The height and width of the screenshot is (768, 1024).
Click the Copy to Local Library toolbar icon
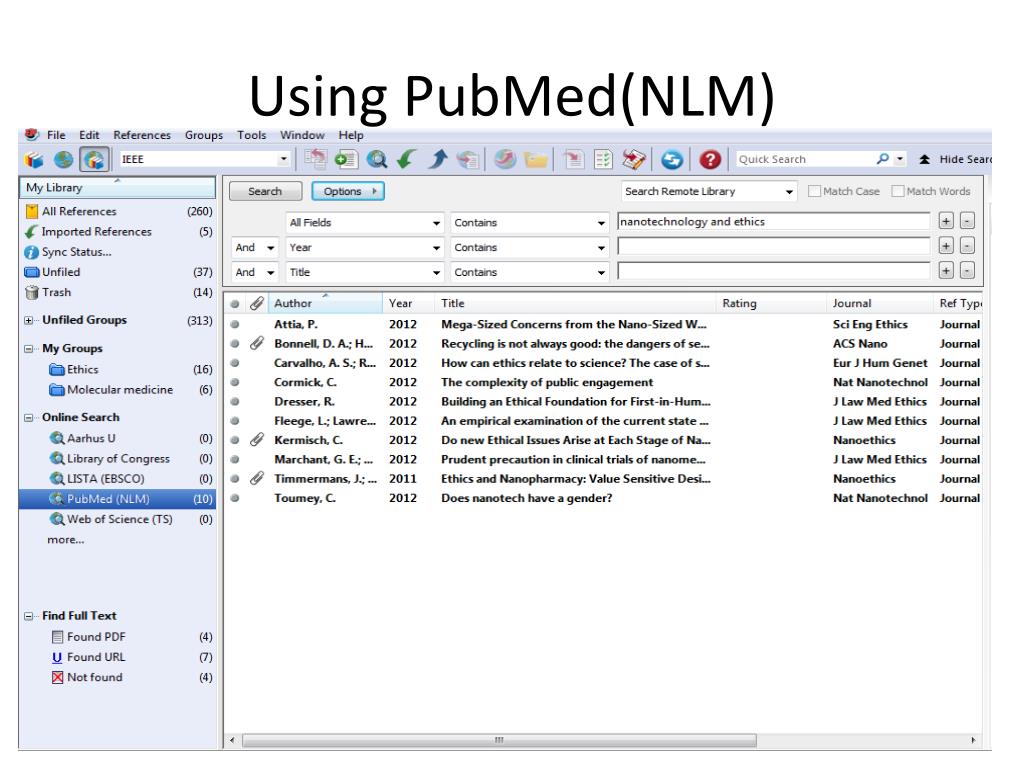[x=316, y=159]
